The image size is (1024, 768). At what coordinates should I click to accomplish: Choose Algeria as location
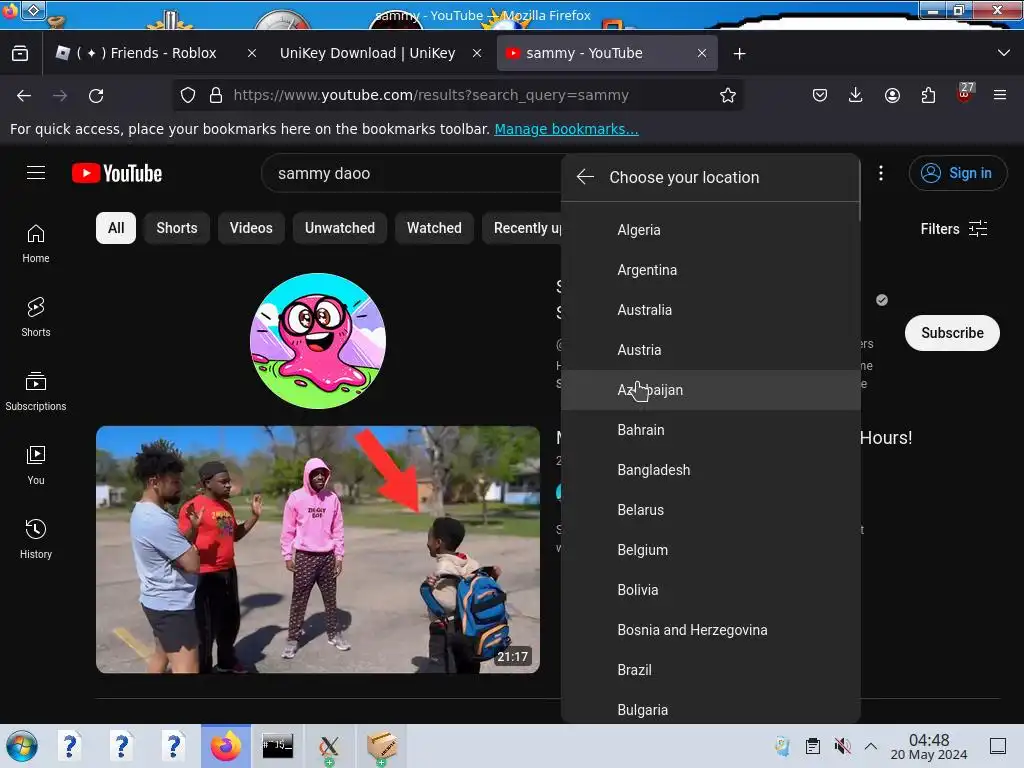[711, 230]
